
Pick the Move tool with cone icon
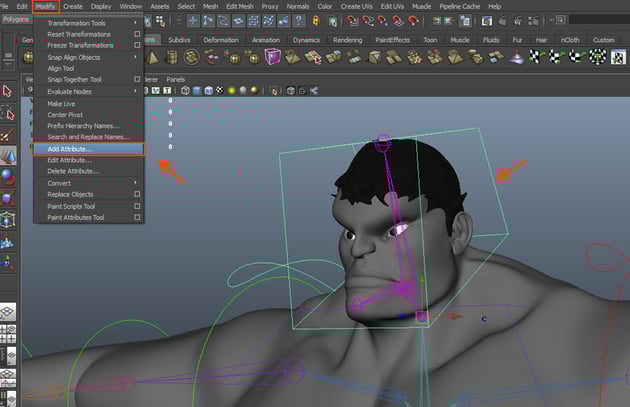click(x=7, y=156)
